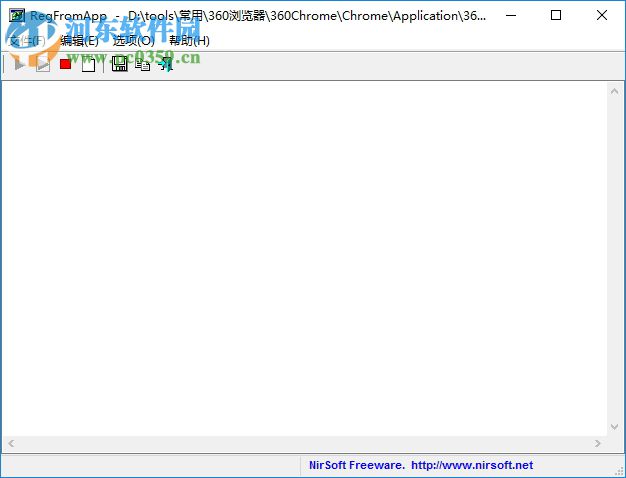Screen dimensions: 626x478
Task: Open the 帮助(H) menu
Action: pyautogui.click(x=189, y=41)
